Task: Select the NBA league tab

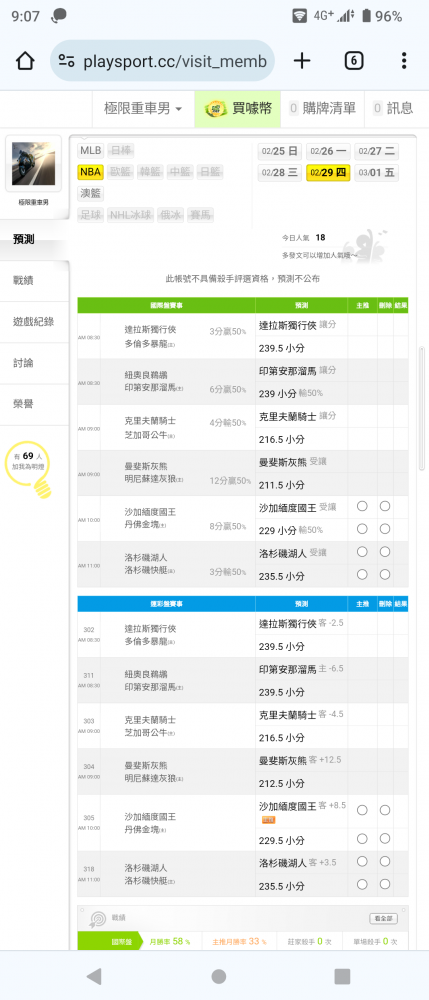Action: point(90,172)
